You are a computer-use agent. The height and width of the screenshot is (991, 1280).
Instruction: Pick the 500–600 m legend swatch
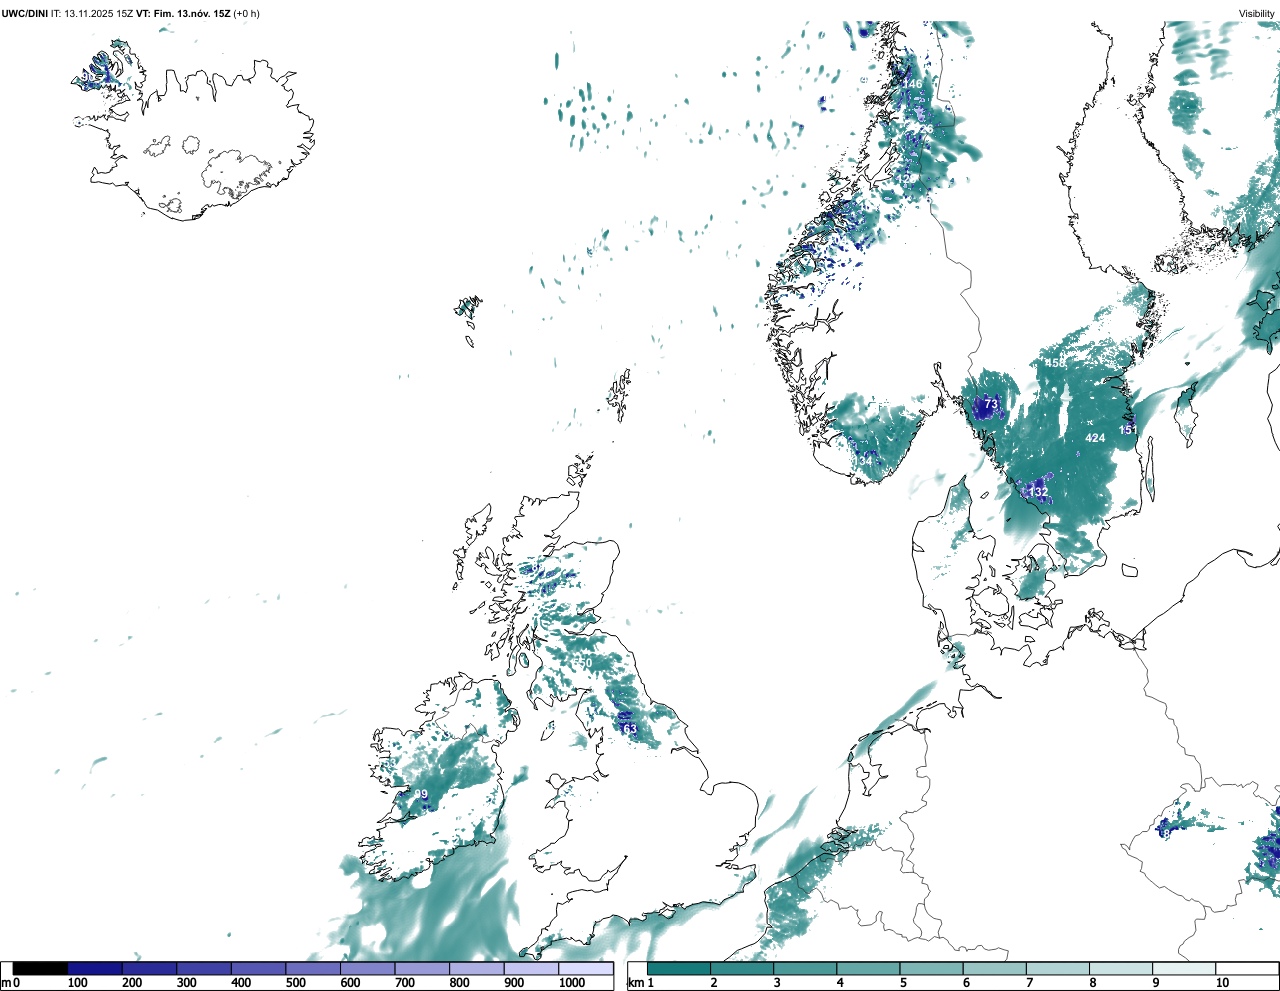[313, 968]
